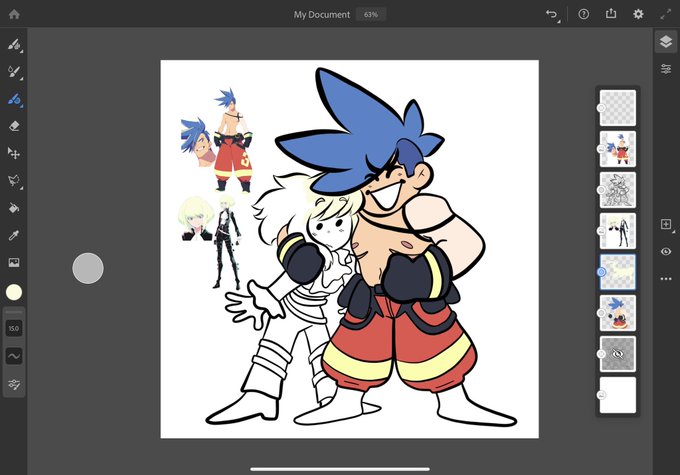Open the Share and export icon
Viewport: 680px width, 475px height.
coord(611,14)
